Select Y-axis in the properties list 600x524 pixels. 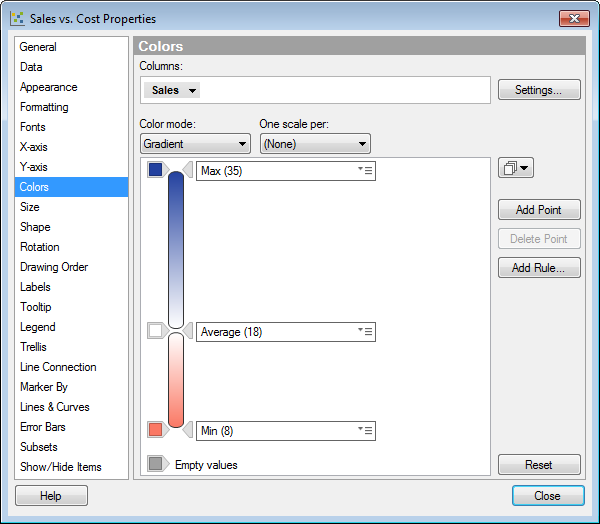pyautogui.click(x=72, y=167)
